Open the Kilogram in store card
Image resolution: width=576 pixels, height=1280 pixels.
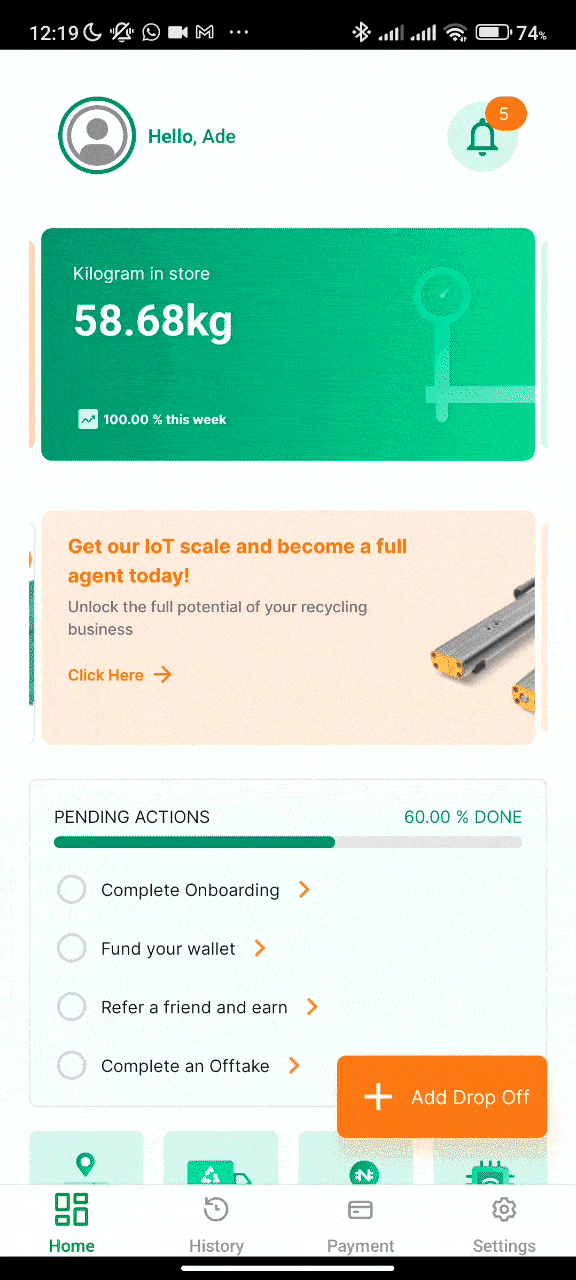288,344
